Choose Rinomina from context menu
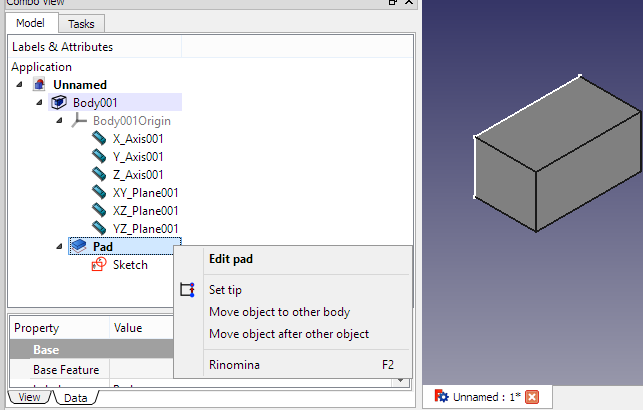This screenshot has height=410, width=643. click(x=234, y=364)
